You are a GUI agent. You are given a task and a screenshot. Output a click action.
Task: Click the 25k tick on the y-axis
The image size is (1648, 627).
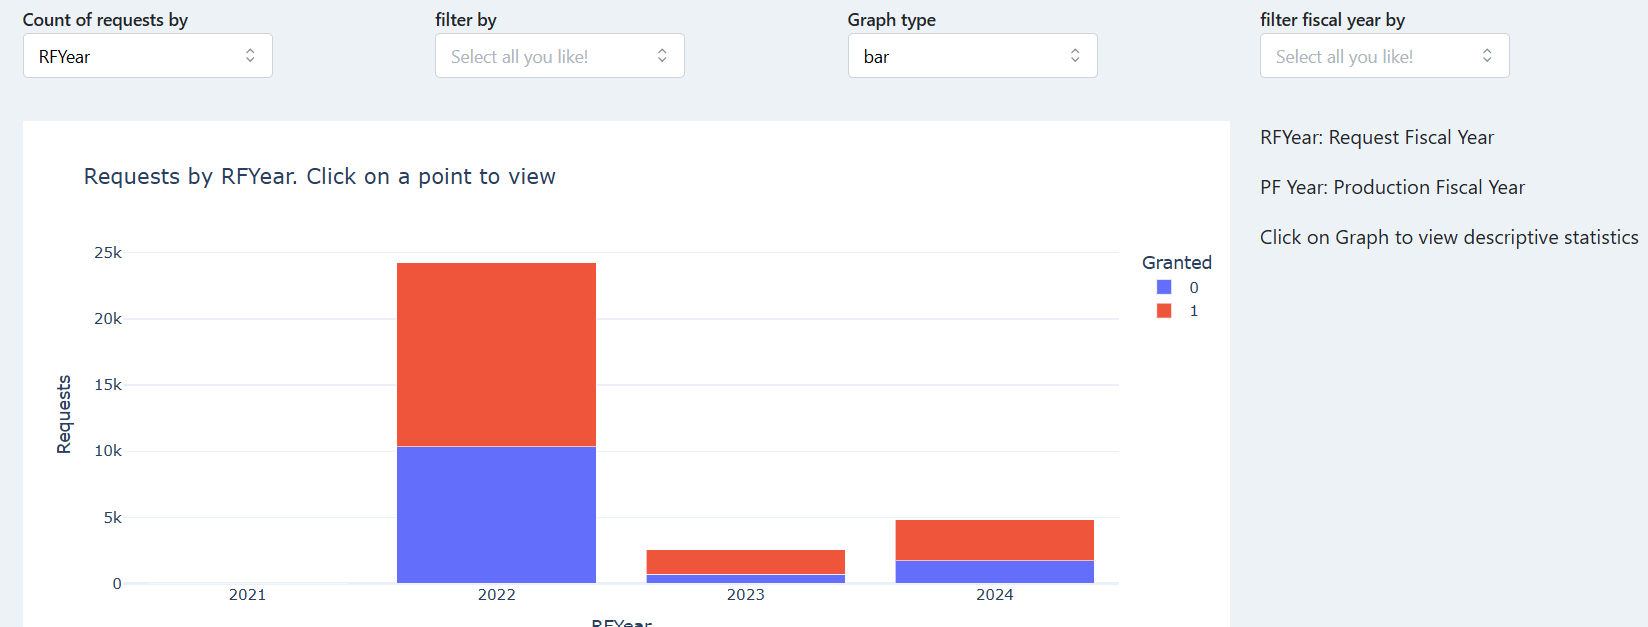coord(108,253)
